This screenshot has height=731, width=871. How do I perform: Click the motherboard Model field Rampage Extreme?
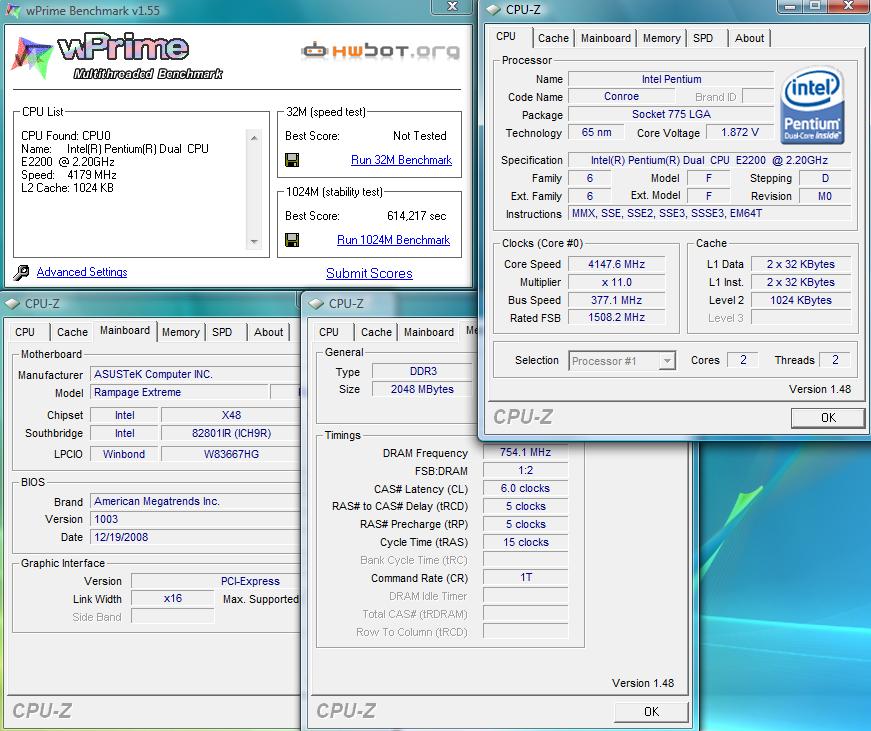click(x=179, y=393)
